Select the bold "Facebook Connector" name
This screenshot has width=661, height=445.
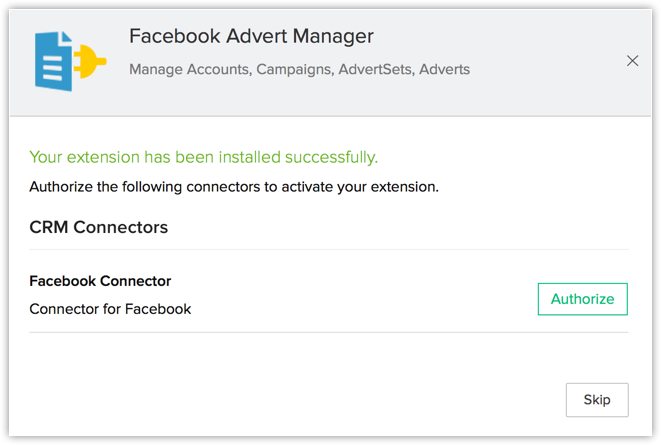(x=100, y=281)
